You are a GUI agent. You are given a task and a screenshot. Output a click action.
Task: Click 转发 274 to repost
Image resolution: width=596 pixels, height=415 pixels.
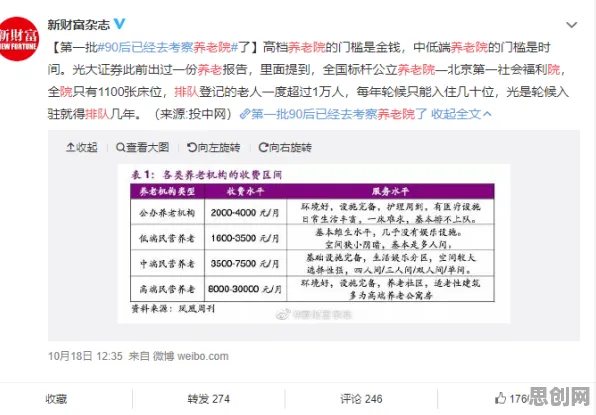tap(208, 399)
